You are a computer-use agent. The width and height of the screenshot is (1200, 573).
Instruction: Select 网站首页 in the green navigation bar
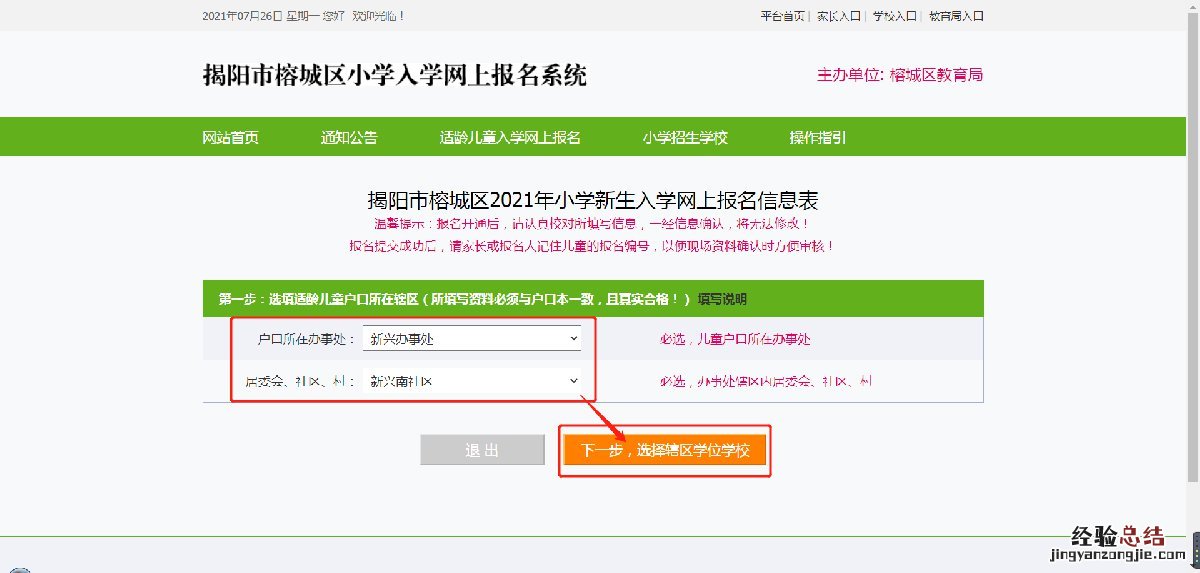pos(230,138)
